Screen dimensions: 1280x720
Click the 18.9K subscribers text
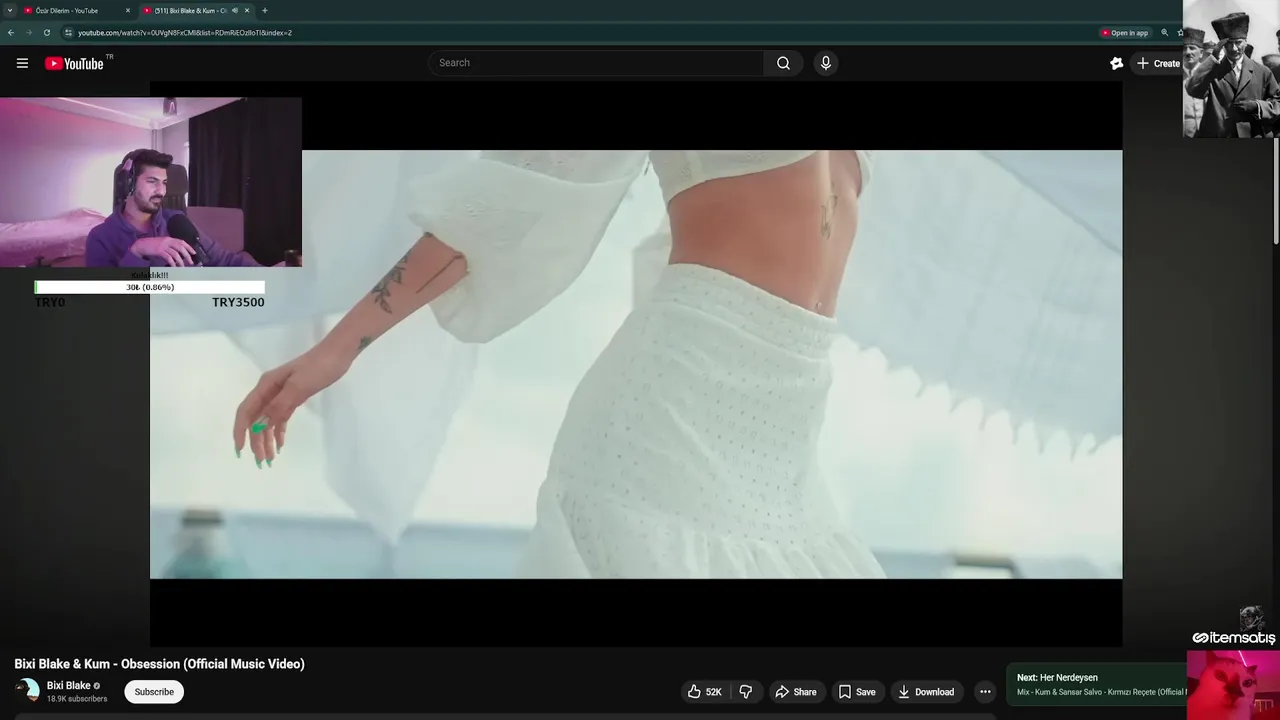coord(77,699)
